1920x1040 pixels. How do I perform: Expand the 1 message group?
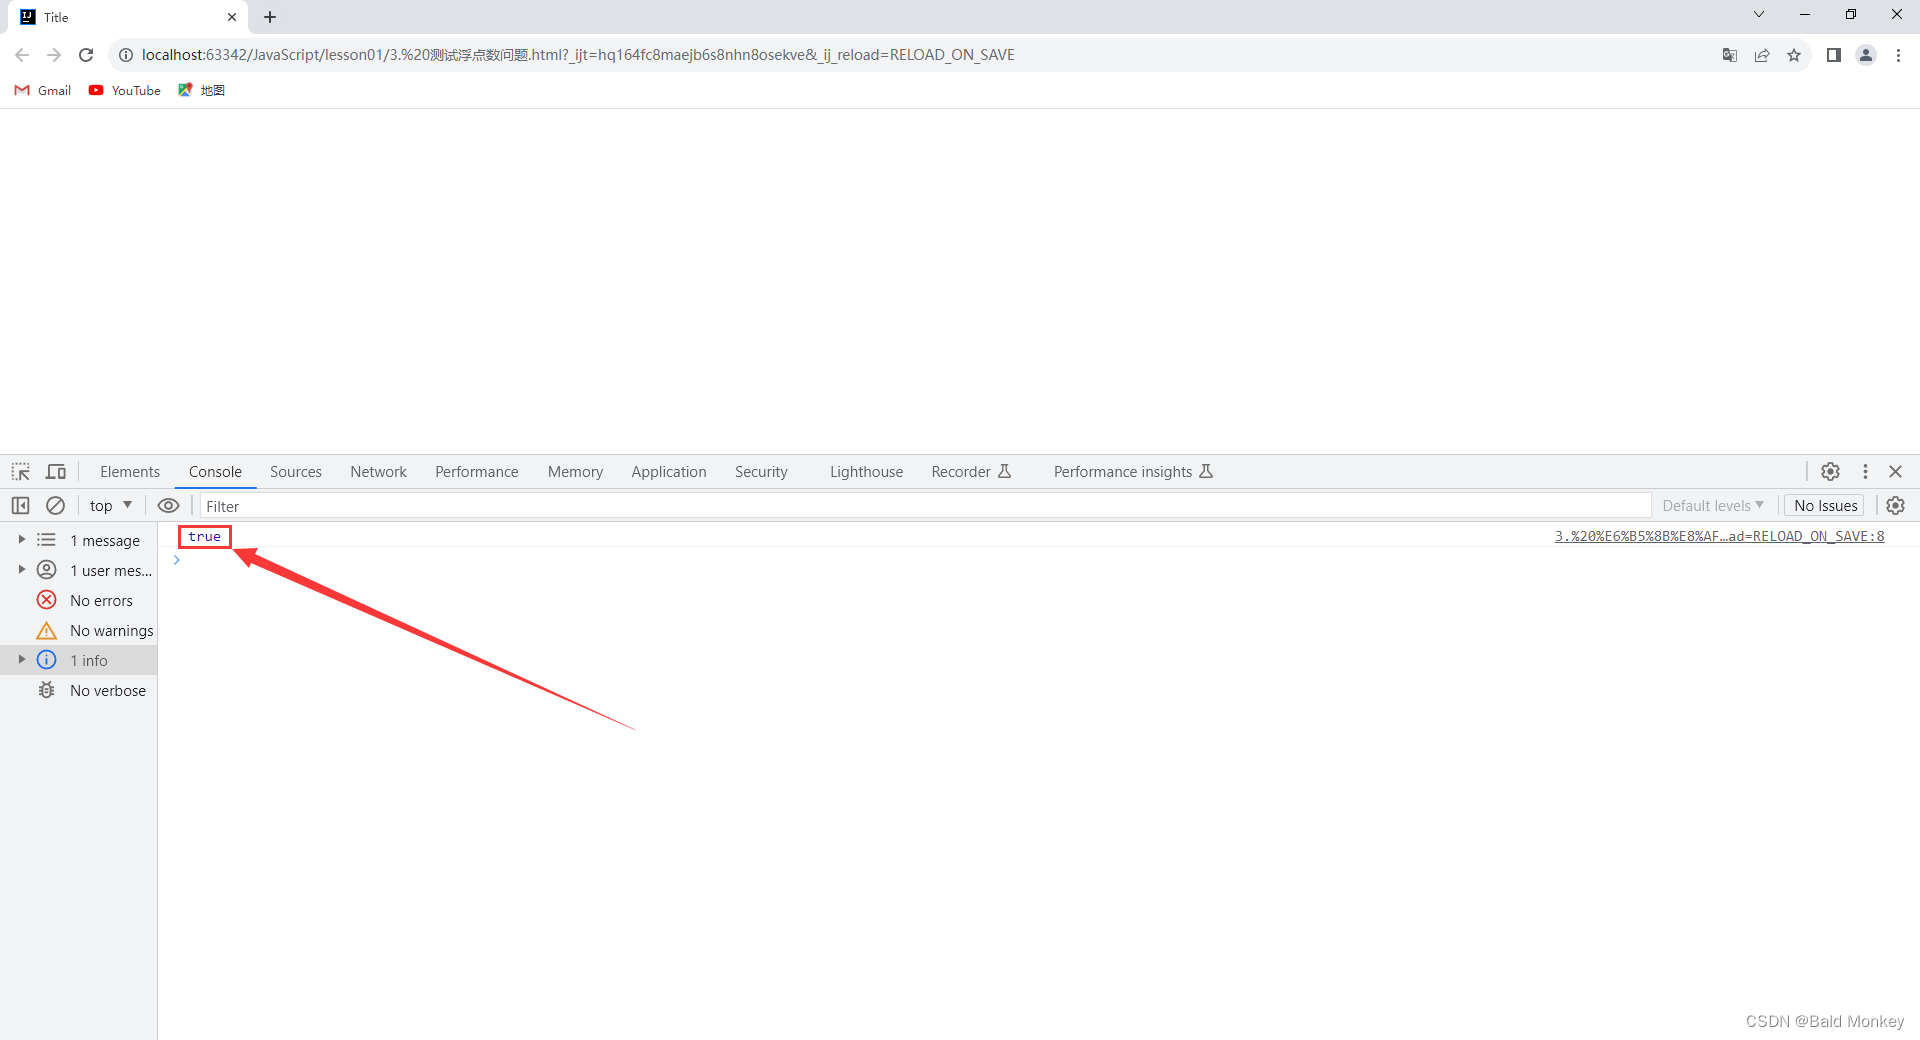21,540
